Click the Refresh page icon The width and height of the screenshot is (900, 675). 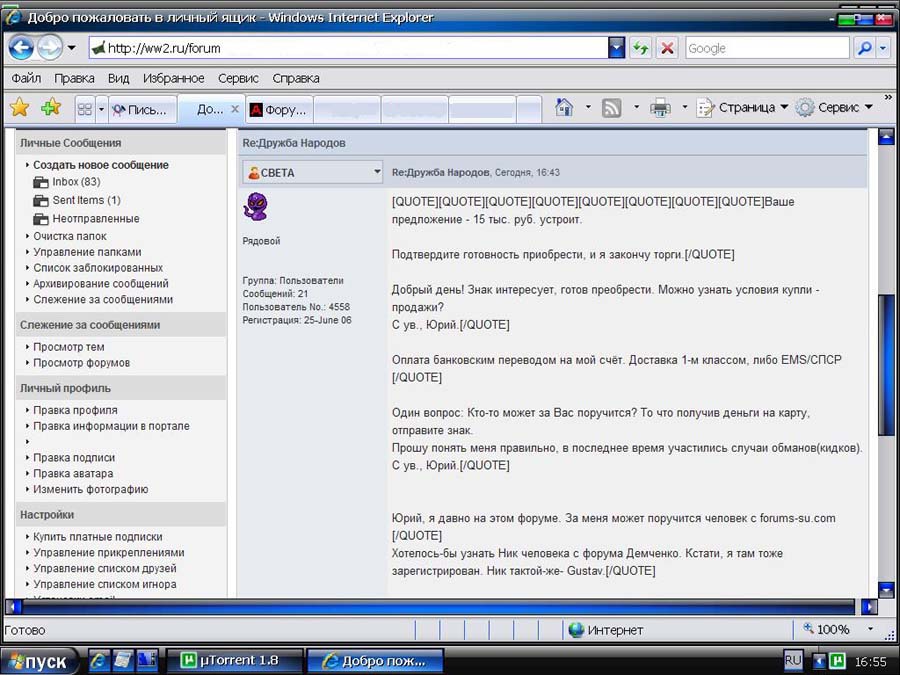(640, 48)
